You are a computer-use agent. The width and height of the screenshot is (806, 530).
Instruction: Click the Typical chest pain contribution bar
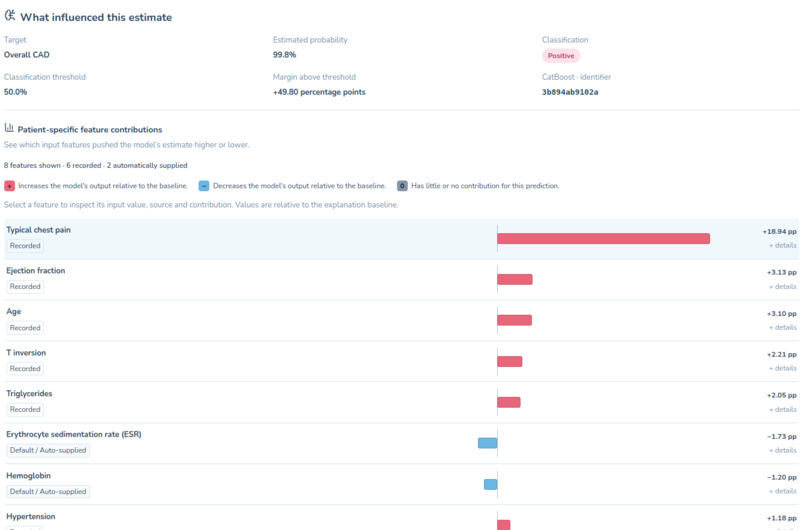tap(603, 239)
